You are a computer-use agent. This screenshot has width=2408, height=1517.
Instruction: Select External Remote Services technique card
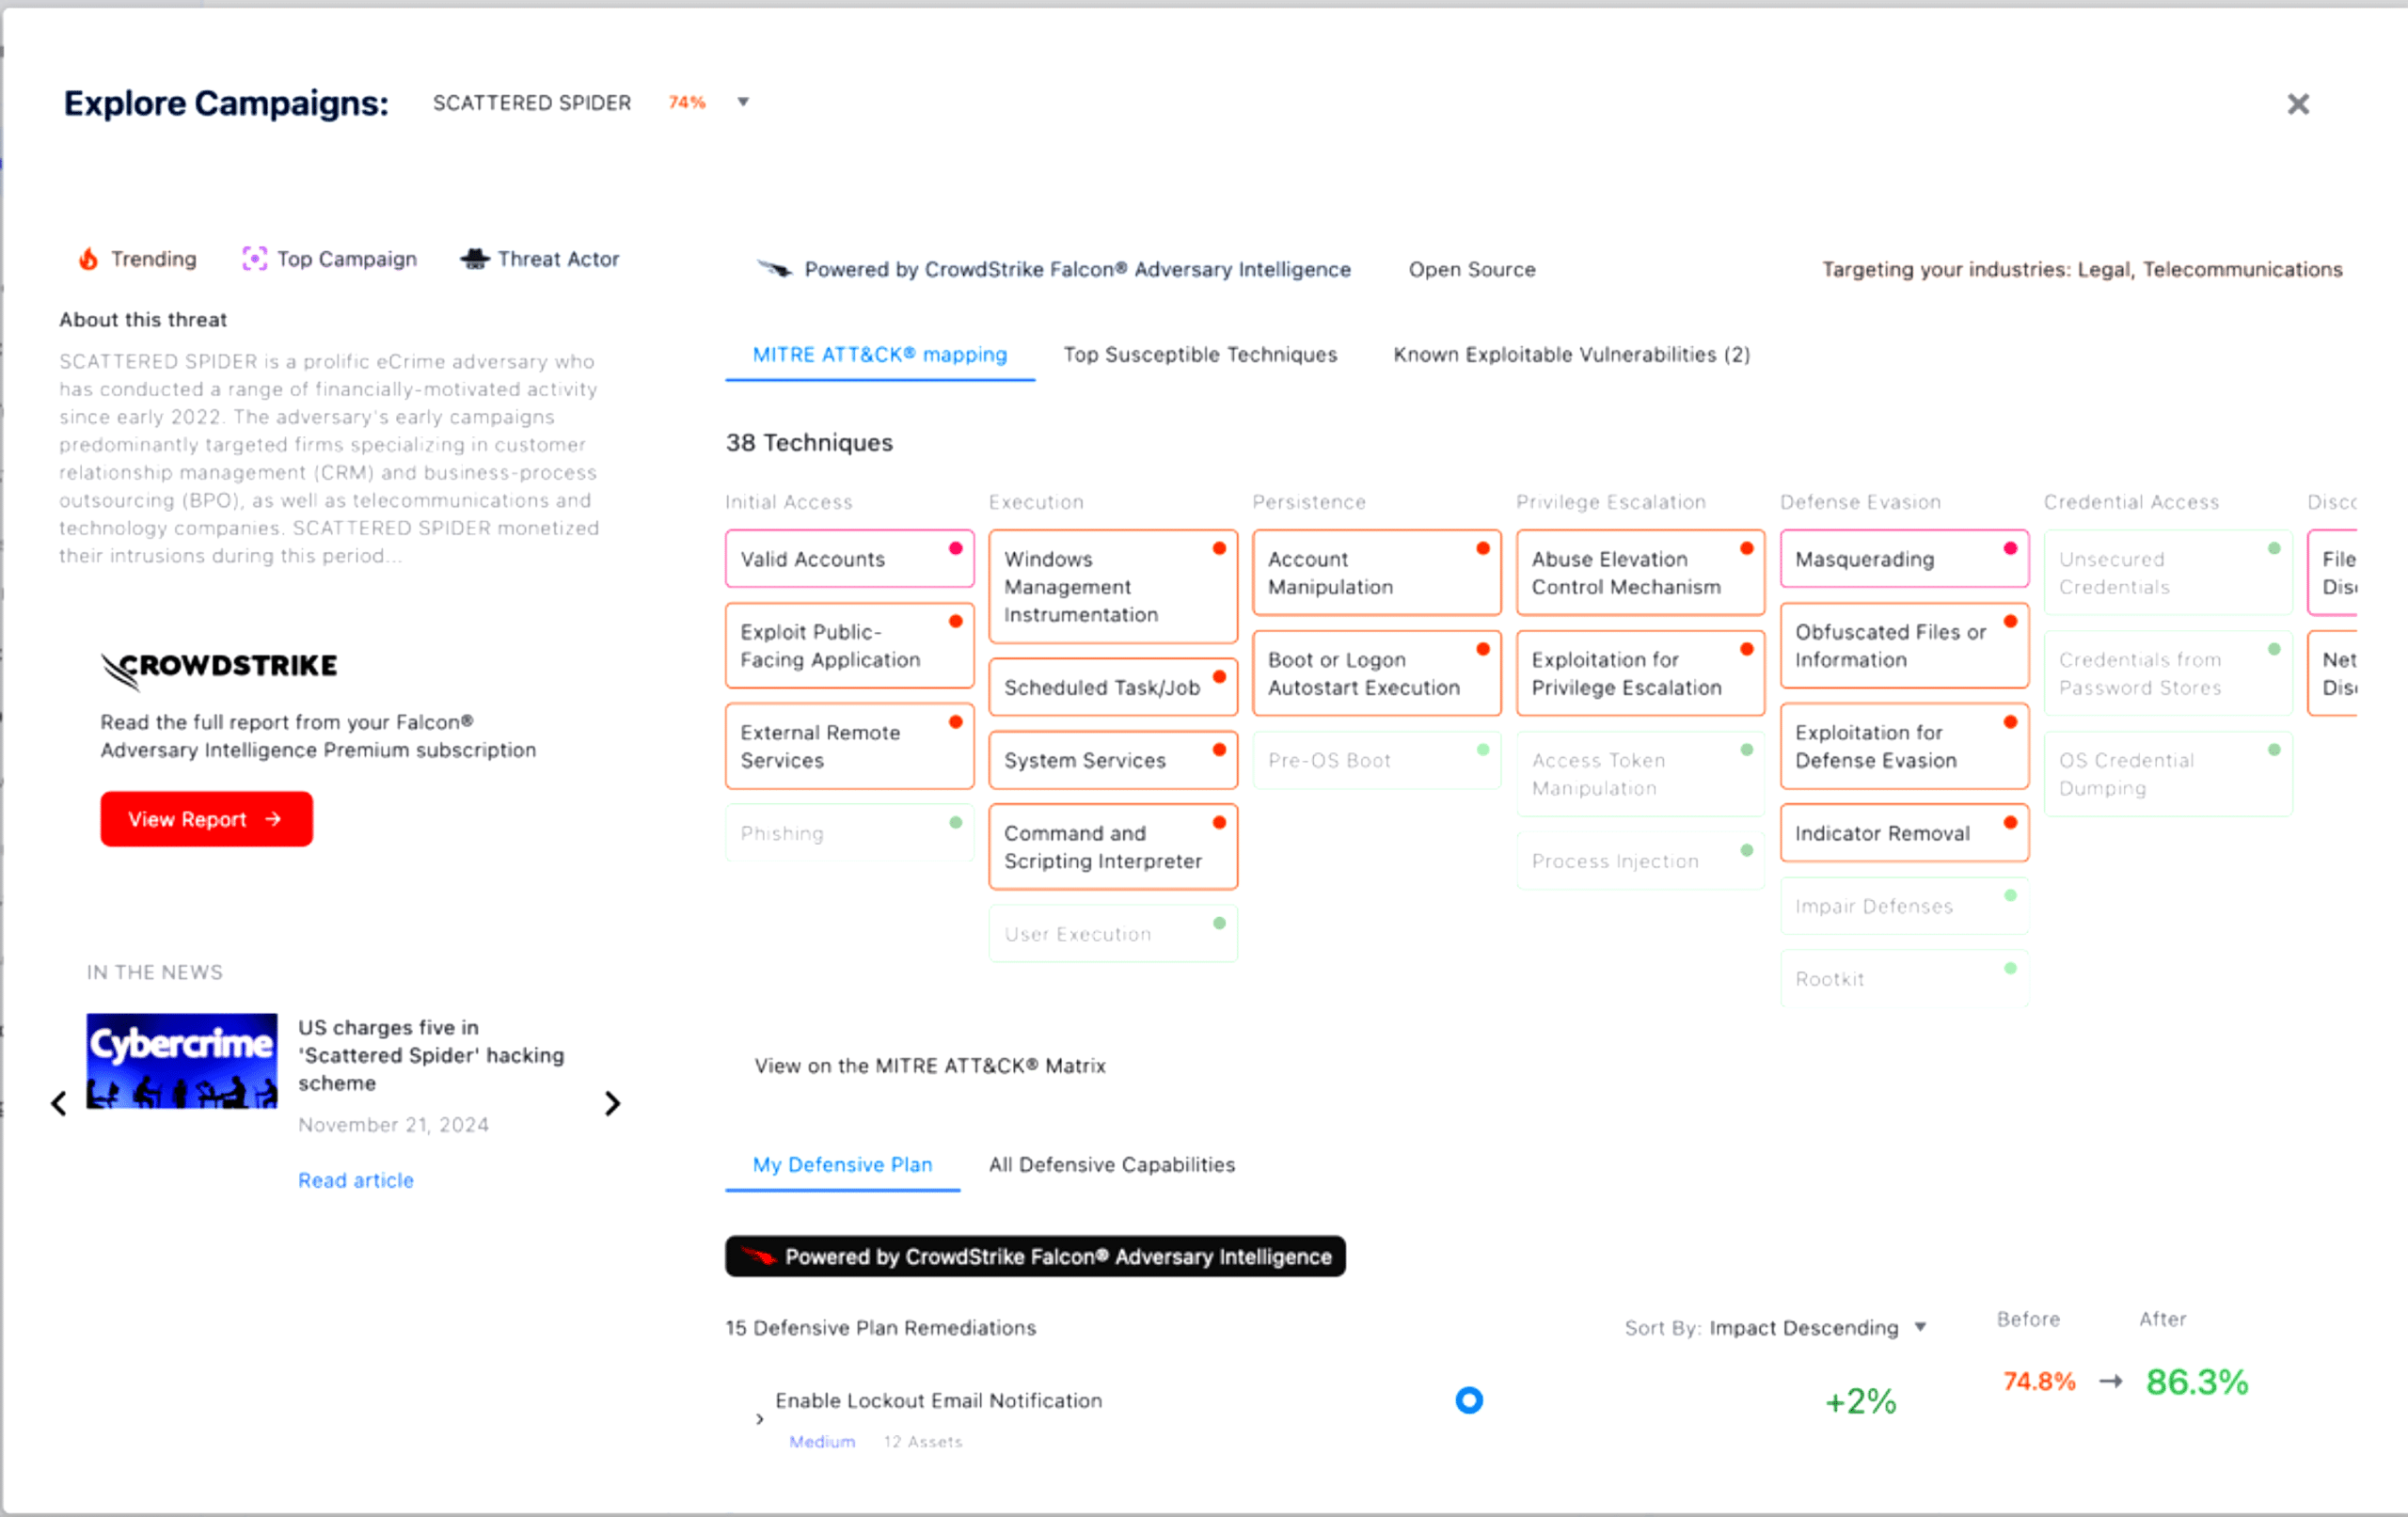pos(849,747)
